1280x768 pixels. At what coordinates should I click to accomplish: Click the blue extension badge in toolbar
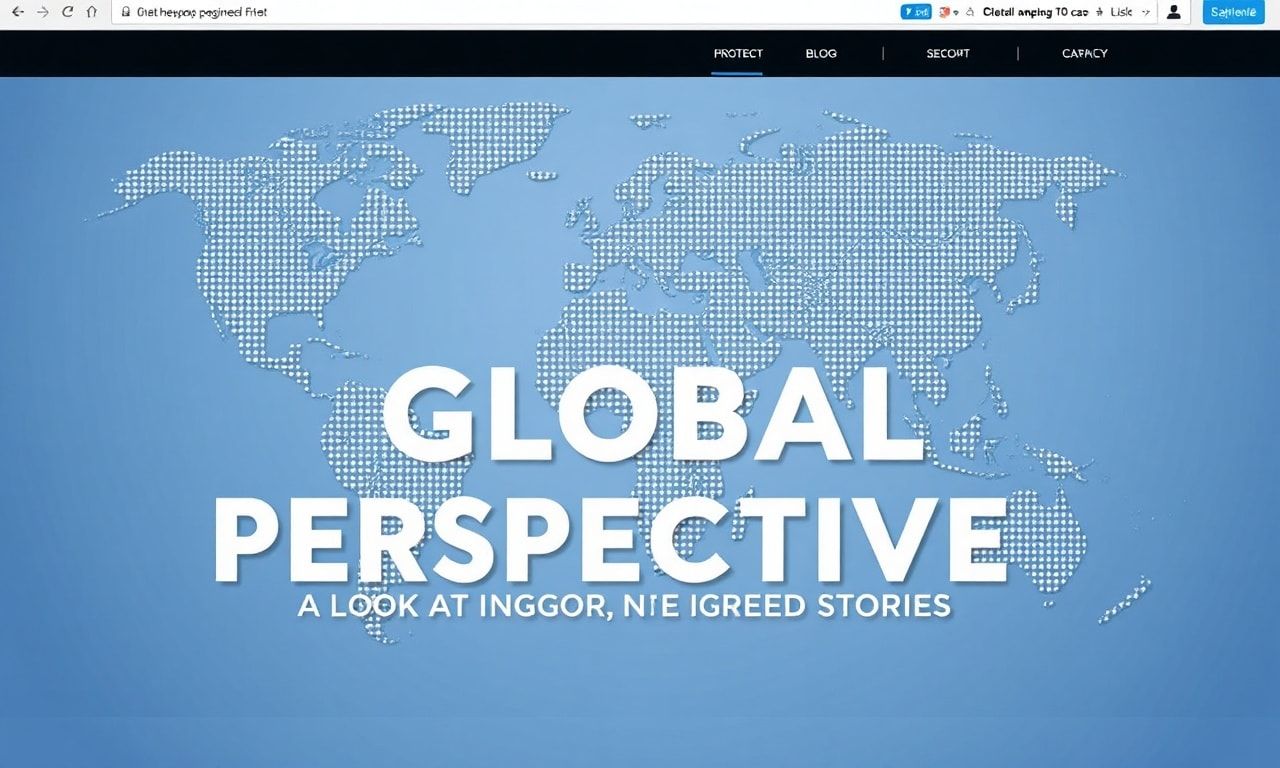915,12
